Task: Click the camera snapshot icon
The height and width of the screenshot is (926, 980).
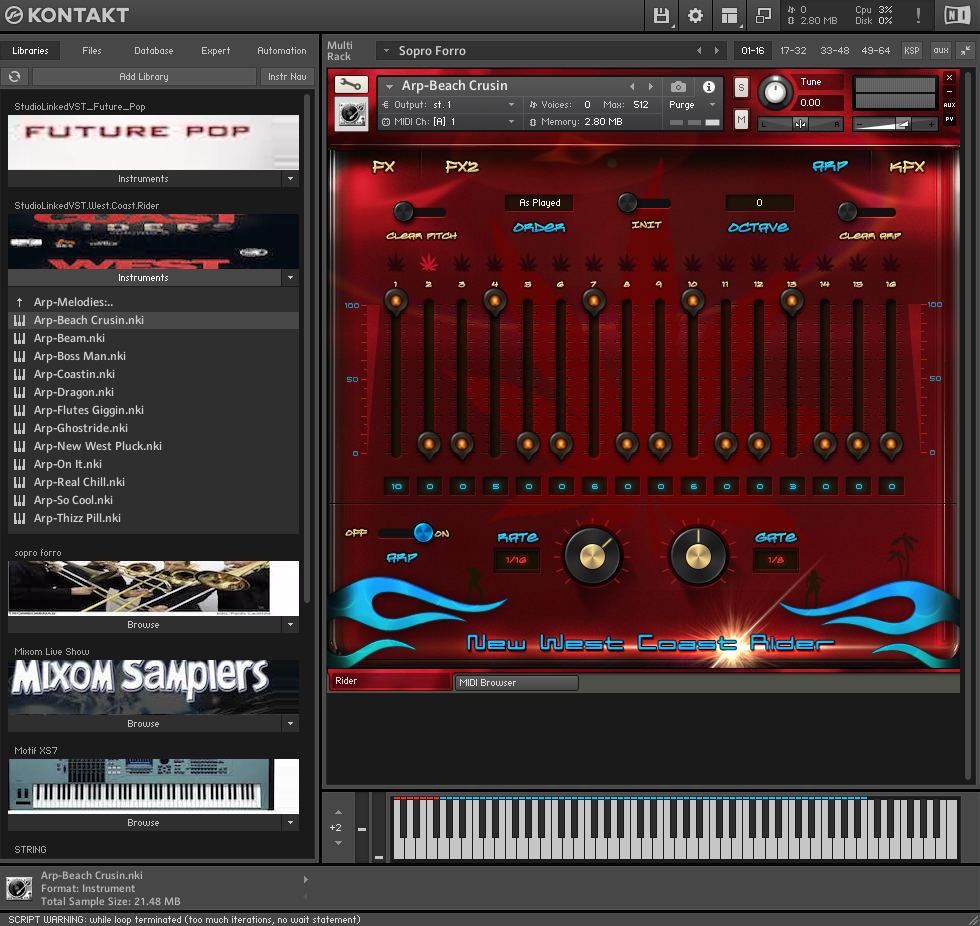Action: (678, 86)
